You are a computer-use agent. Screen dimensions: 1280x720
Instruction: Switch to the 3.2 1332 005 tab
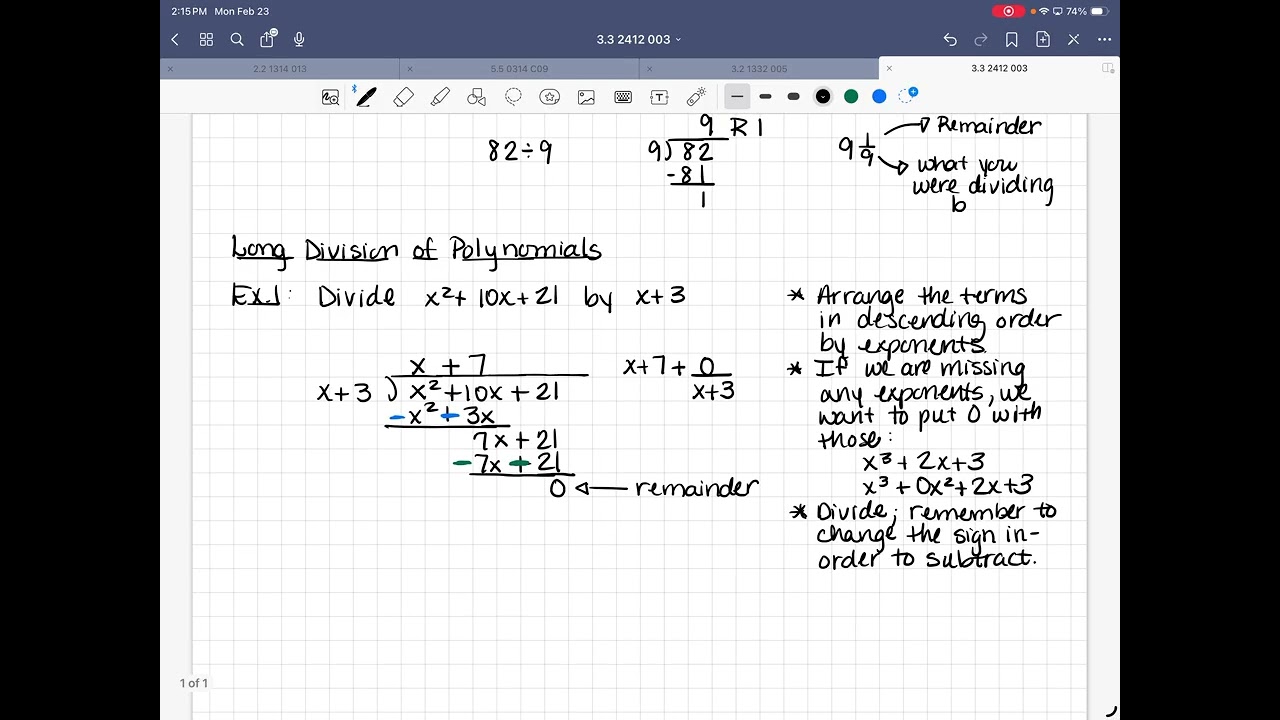coord(759,69)
